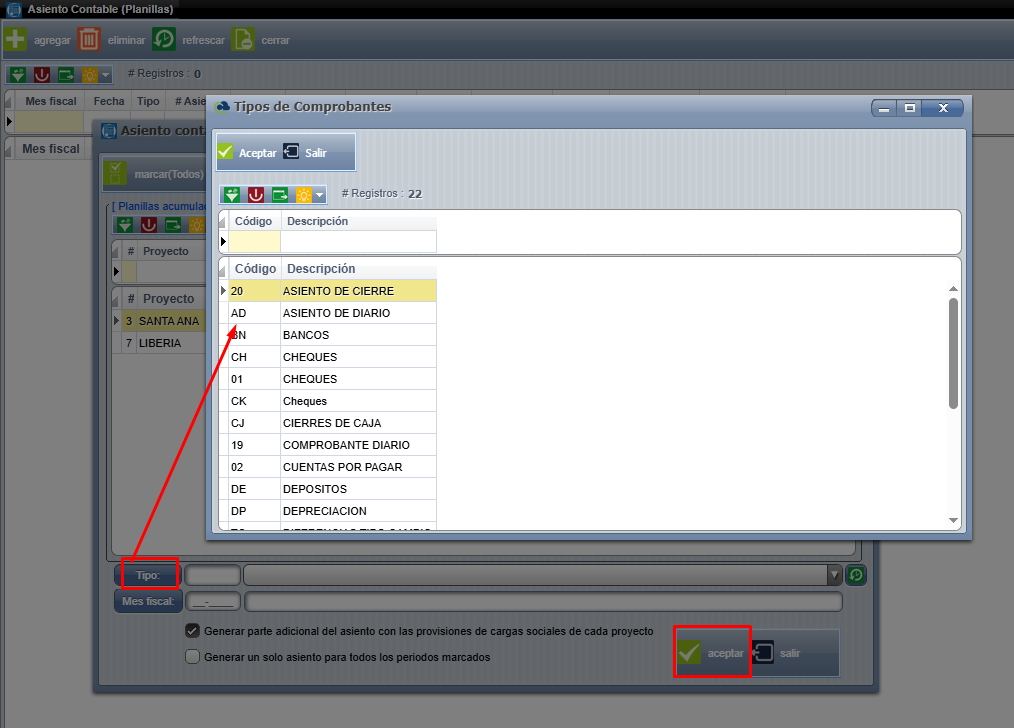This screenshot has height=728, width=1014.
Task: Click the red magnet icon in main window grid toolbar
Action: (42, 75)
